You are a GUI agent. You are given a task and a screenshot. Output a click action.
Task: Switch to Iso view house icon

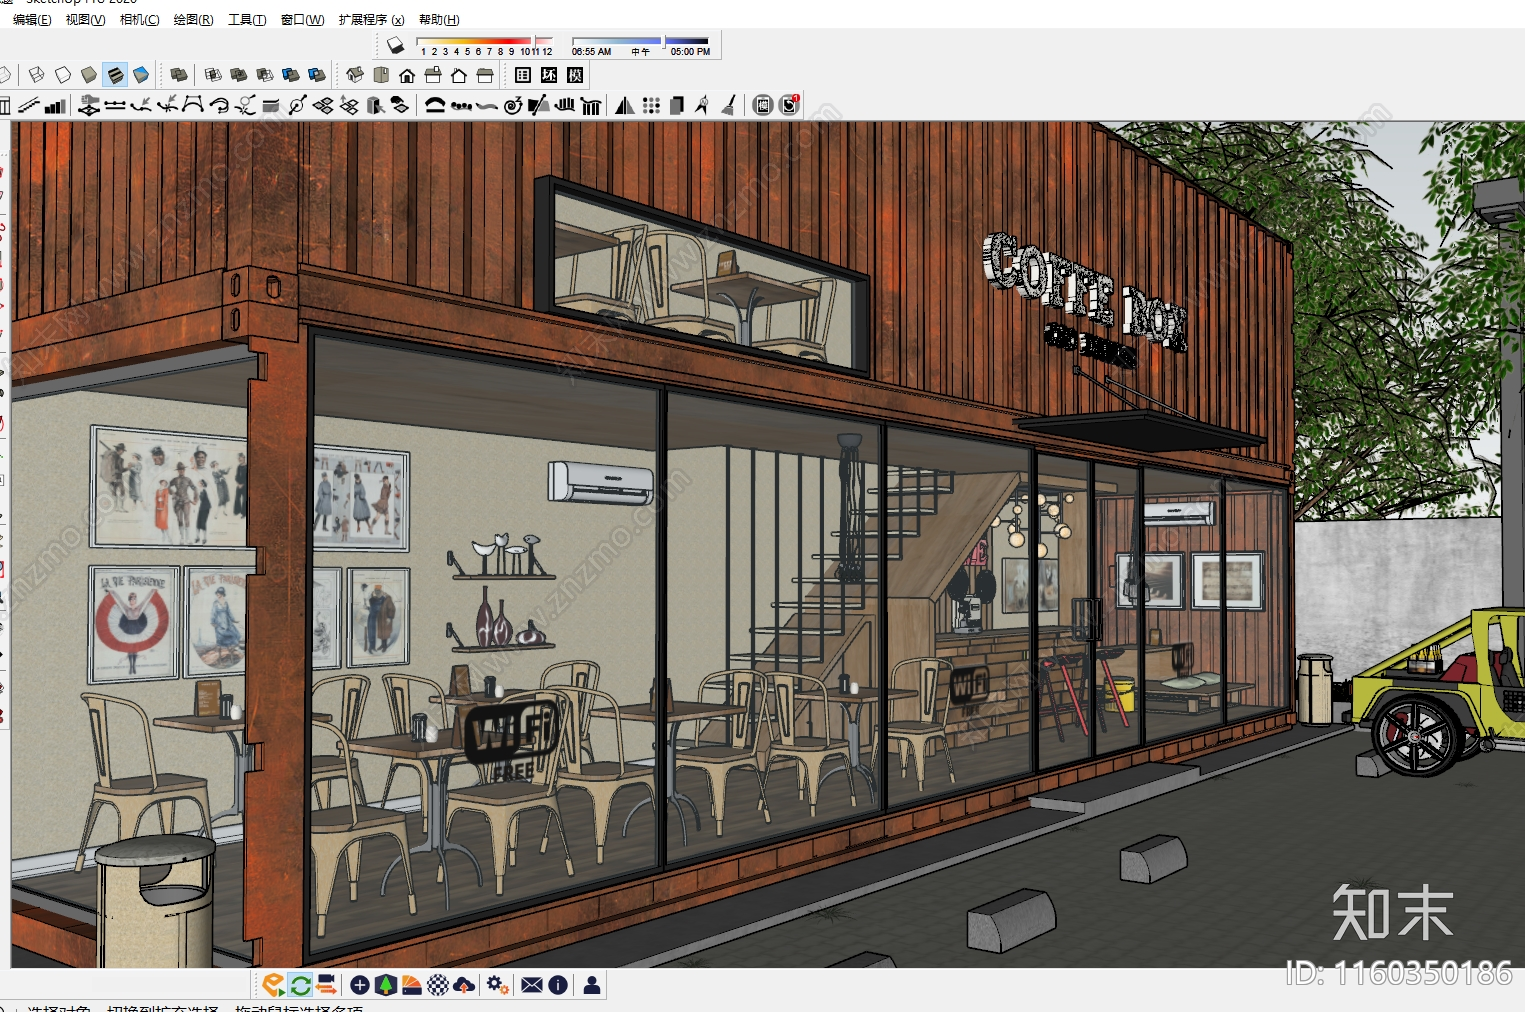(x=355, y=75)
